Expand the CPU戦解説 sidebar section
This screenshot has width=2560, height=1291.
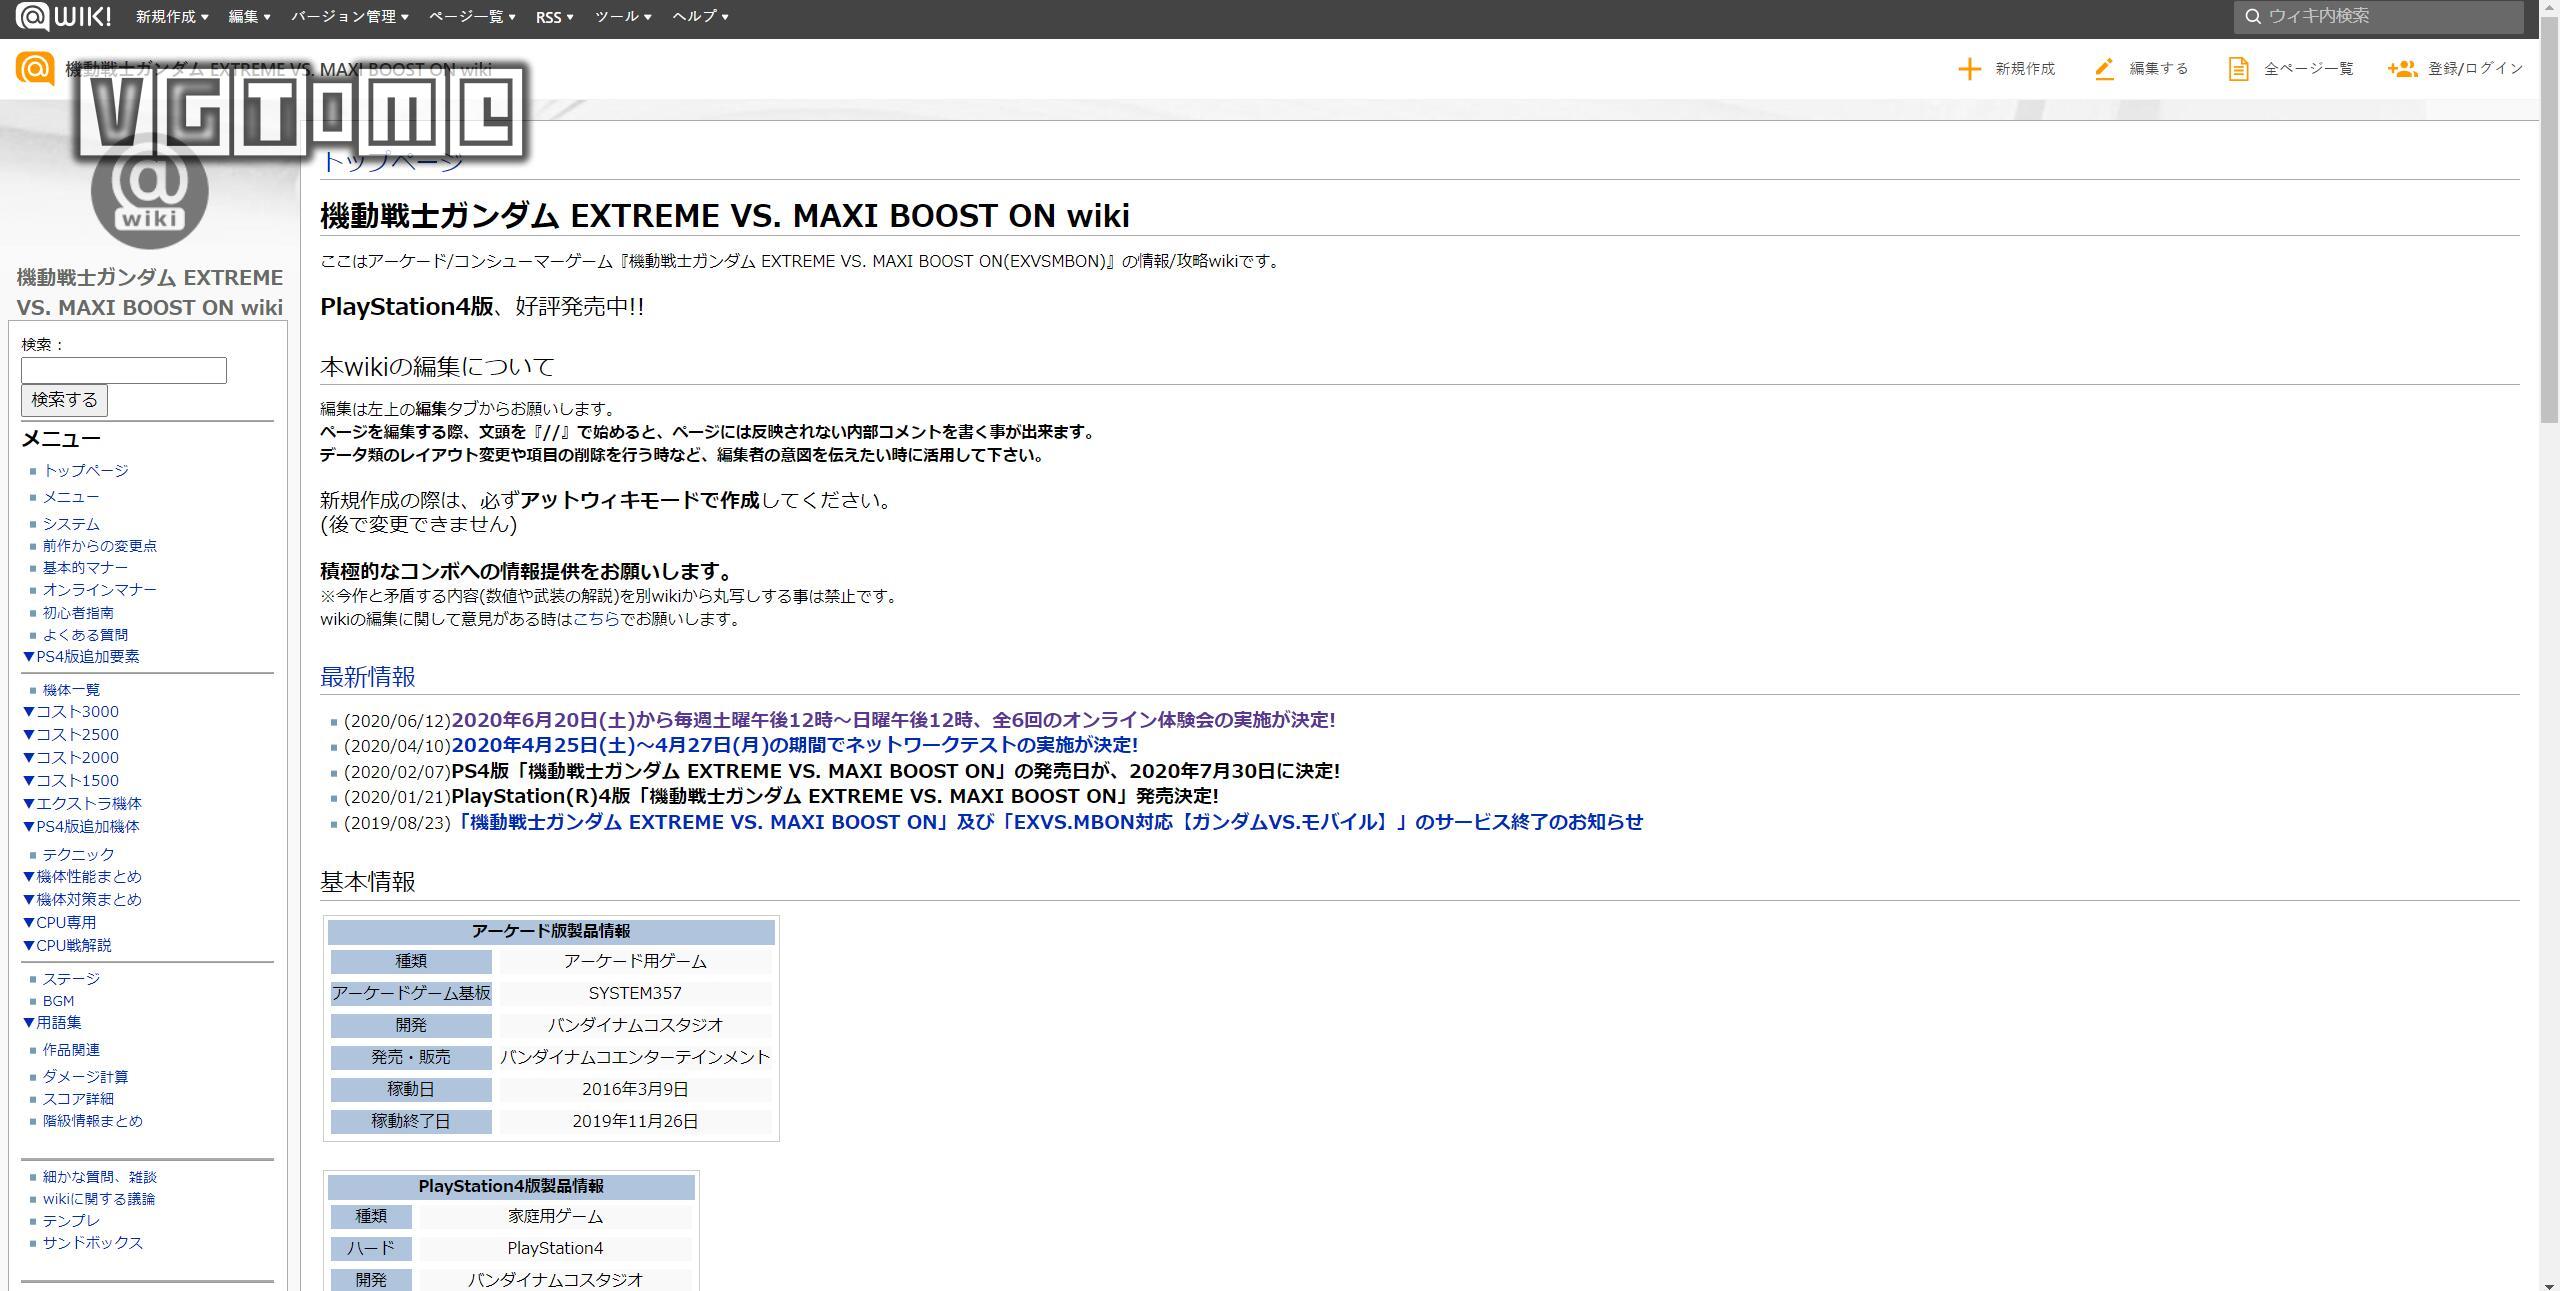tap(66, 946)
